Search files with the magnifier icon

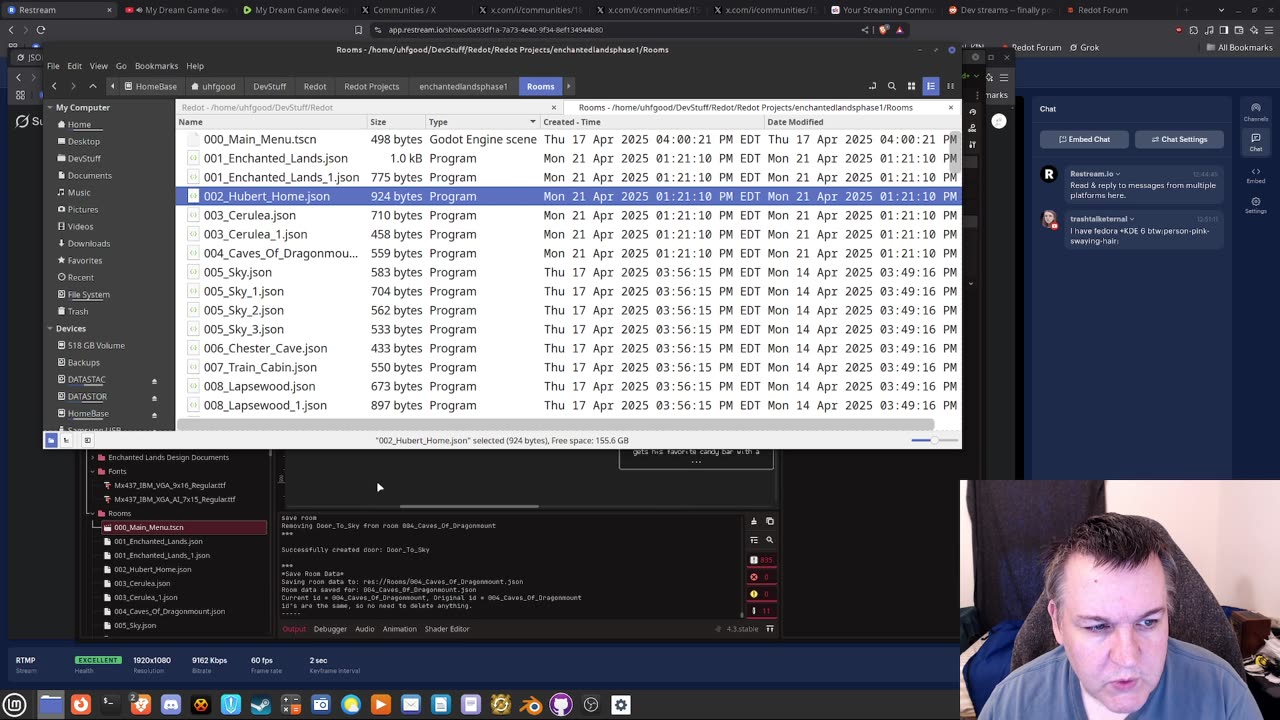click(x=892, y=86)
